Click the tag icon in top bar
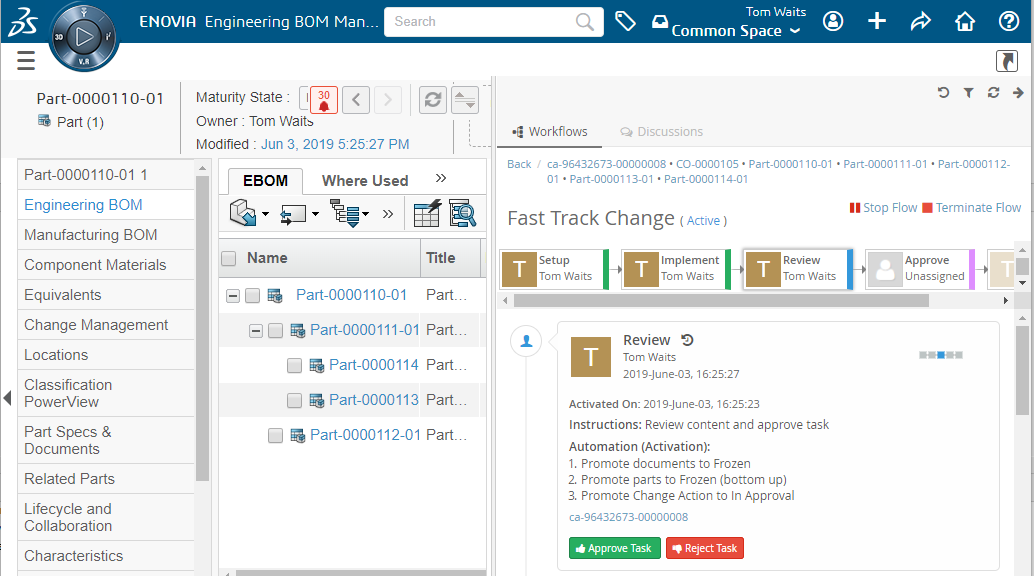Image resolution: width=1034 pixels, height=576 pixels. [626, 21]
